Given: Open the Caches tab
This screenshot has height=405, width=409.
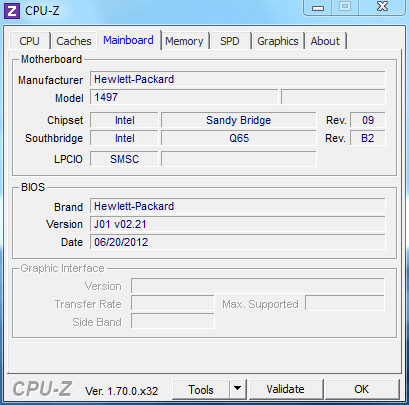Looking at the screenshot, I should click(74, 41).
